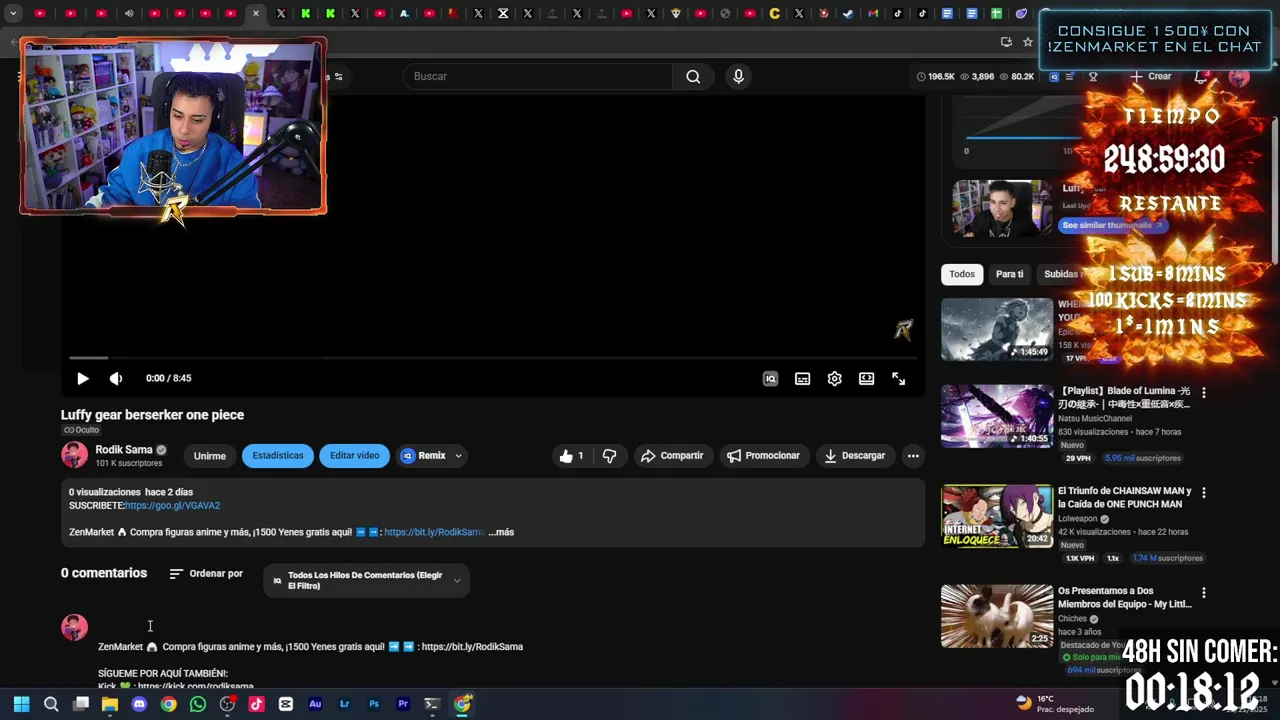Select the Para ti filter chip
The image size is (1280, 720).
(1009, 274)
